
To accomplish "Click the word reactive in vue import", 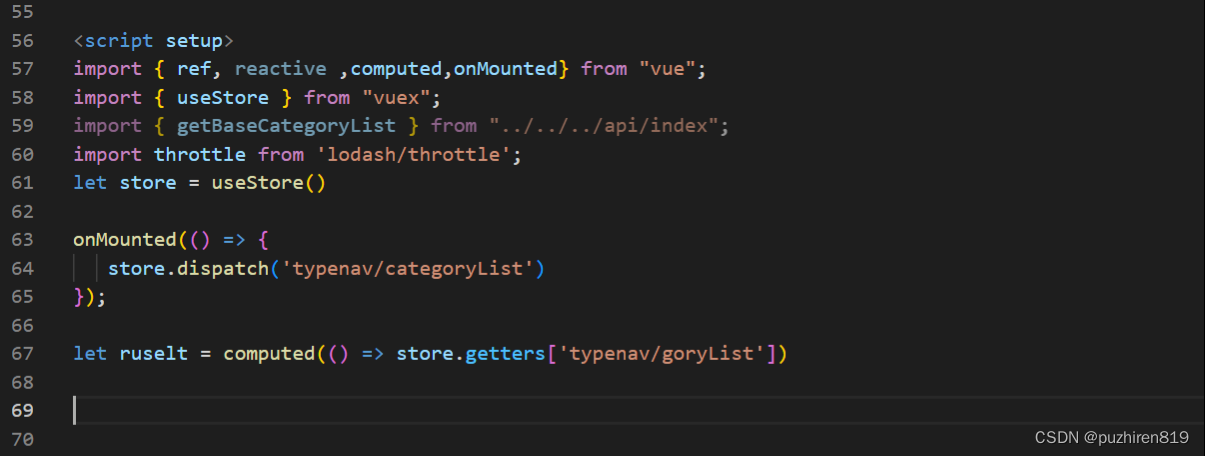I will click(x=280, y=69).
